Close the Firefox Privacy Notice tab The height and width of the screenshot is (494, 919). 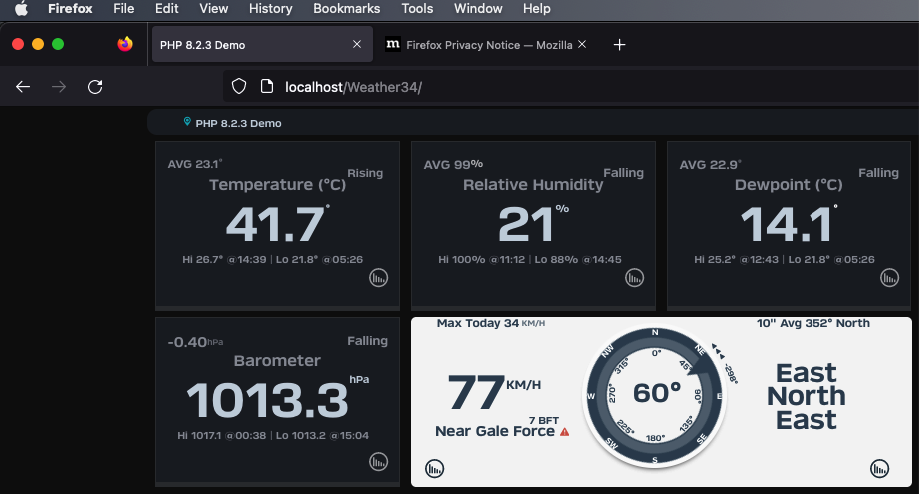[582, 44]
